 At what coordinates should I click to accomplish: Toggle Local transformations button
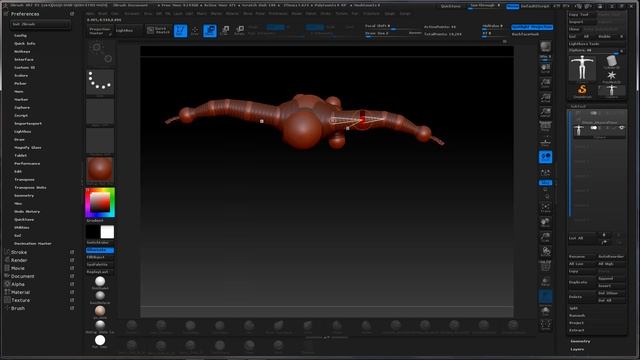545,157
